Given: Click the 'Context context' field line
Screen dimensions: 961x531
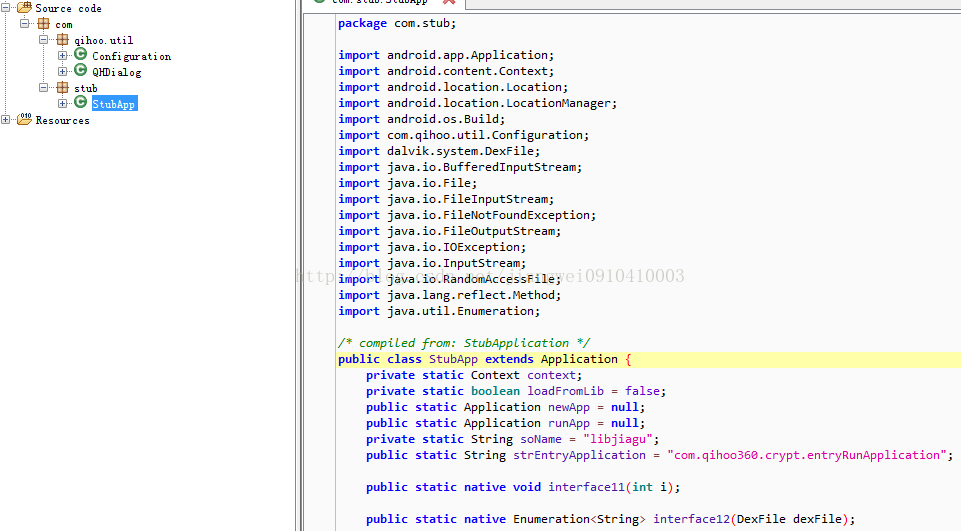Looking at the screenshot, I should coord(474,375).
